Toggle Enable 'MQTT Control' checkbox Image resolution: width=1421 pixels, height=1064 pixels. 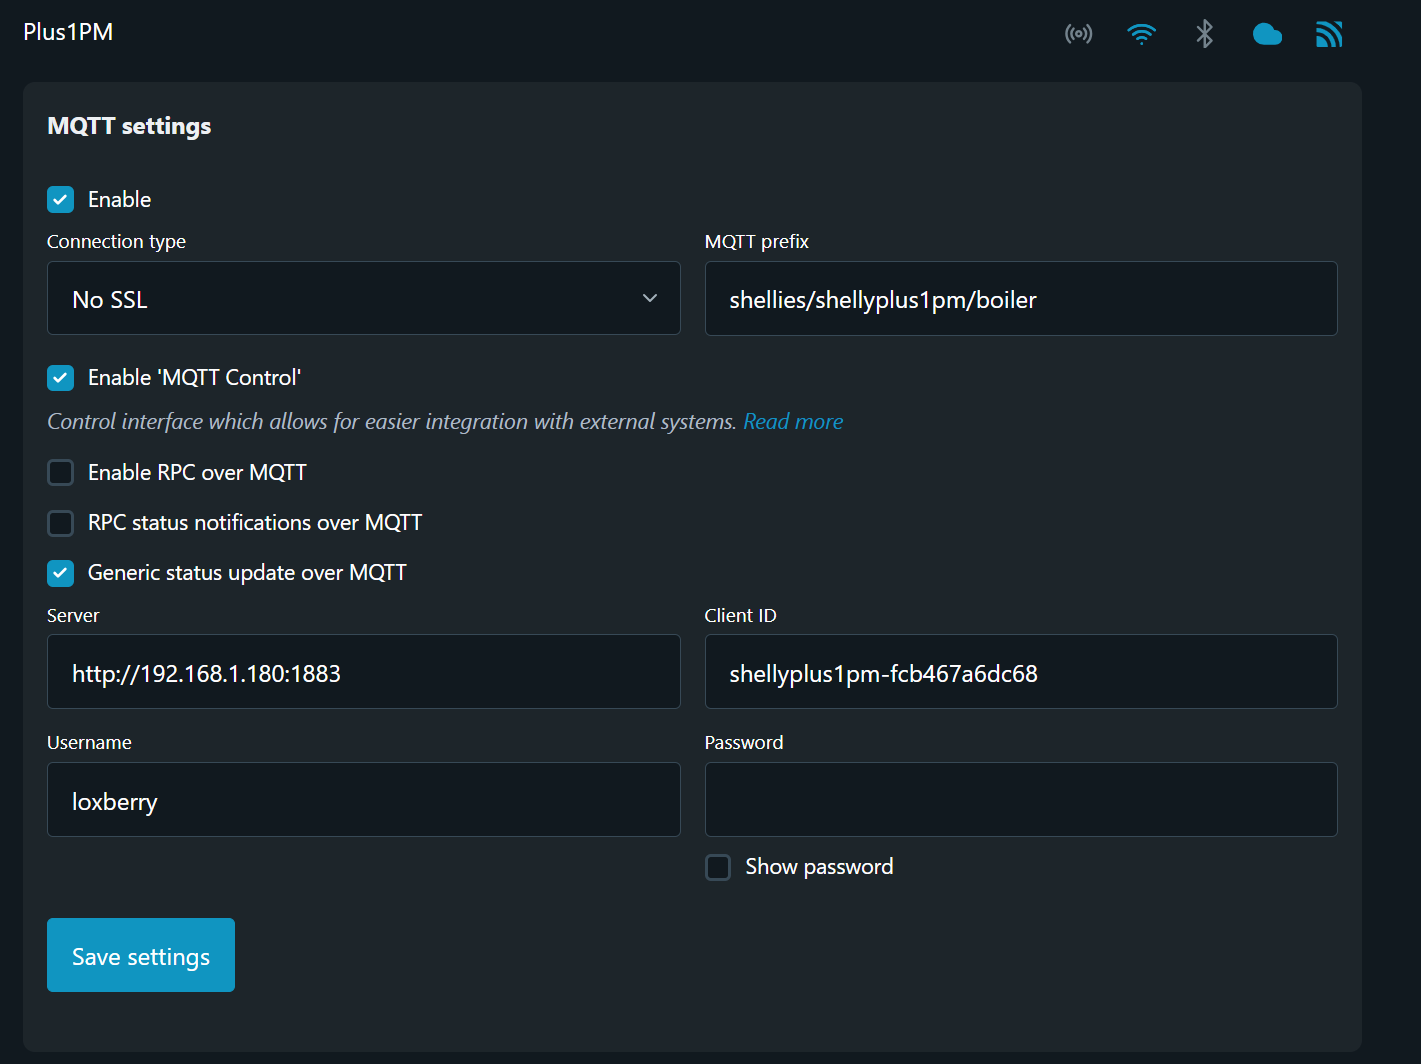click(61, 378)
